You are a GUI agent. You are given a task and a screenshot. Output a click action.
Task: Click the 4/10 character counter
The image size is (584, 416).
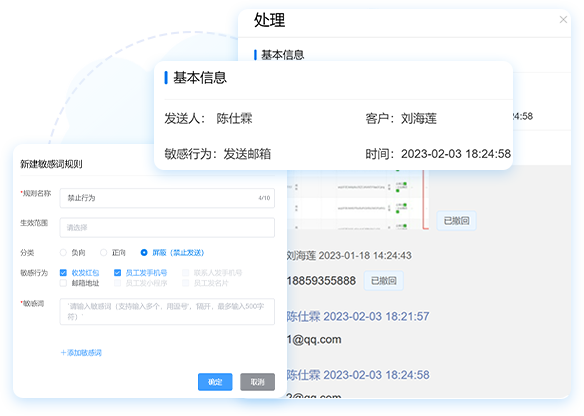pos(264,198)
